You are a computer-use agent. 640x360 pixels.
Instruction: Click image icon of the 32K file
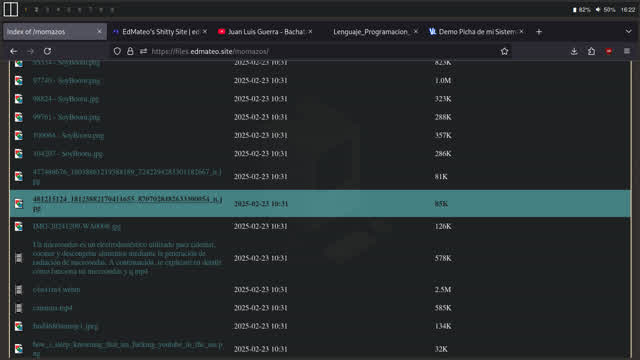(x=19, y=349)
